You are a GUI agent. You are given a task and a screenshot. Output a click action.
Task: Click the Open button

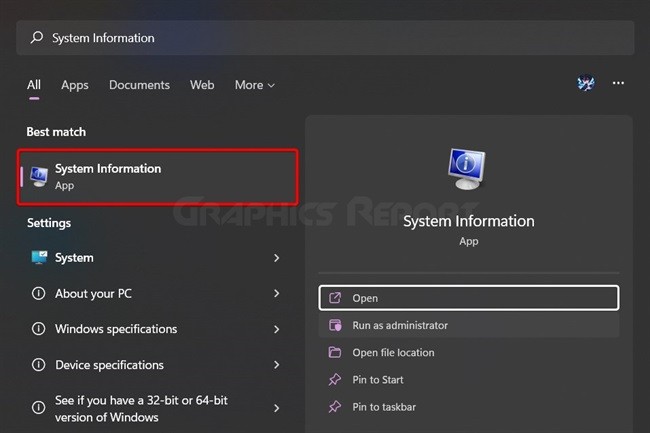point(469,298)
